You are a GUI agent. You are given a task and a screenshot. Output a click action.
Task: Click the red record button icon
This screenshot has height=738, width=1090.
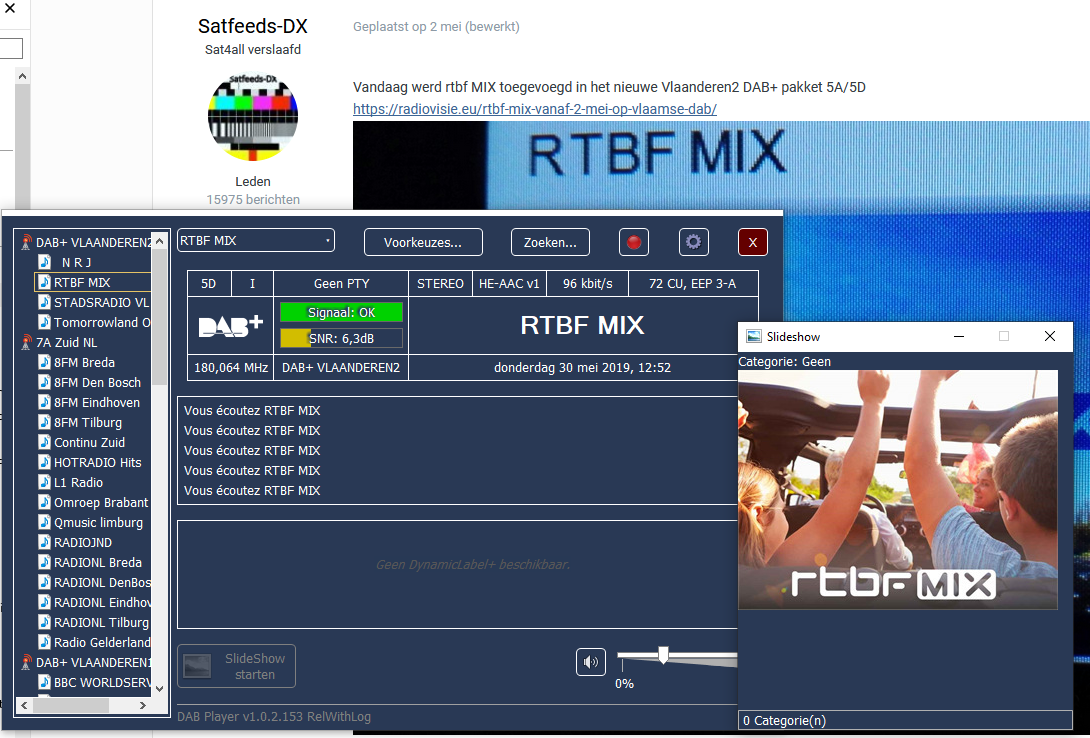pos(633,243)
